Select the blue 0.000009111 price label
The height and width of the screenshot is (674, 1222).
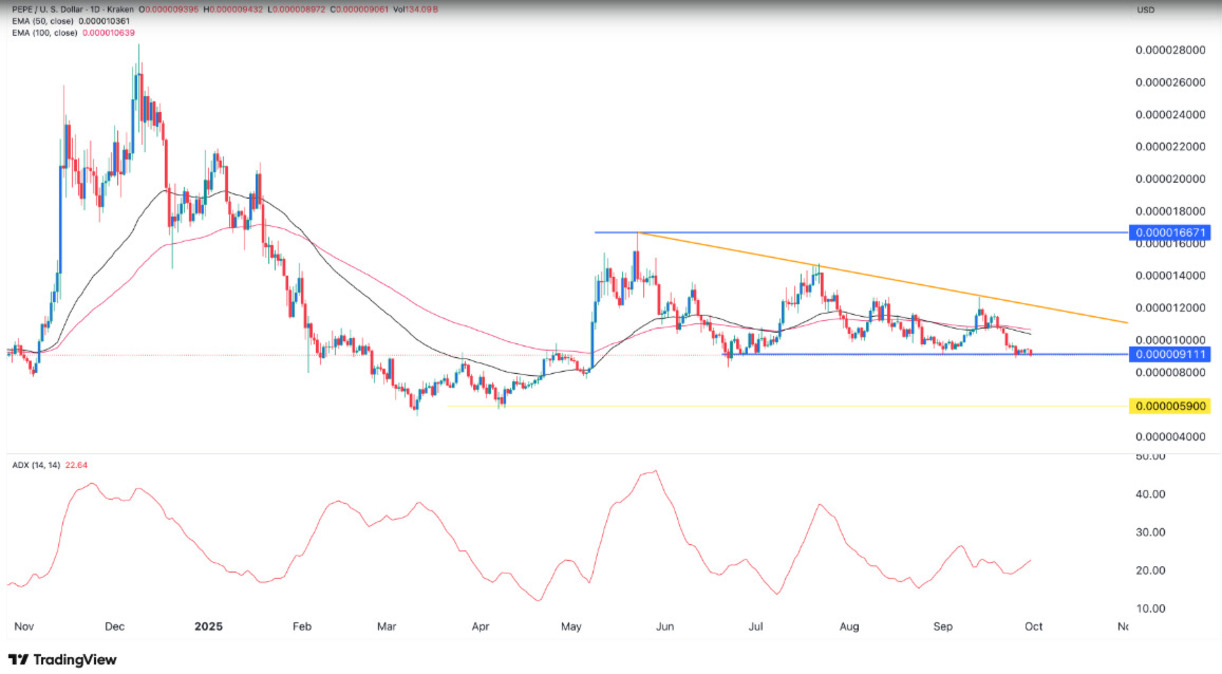(1171, 354)
